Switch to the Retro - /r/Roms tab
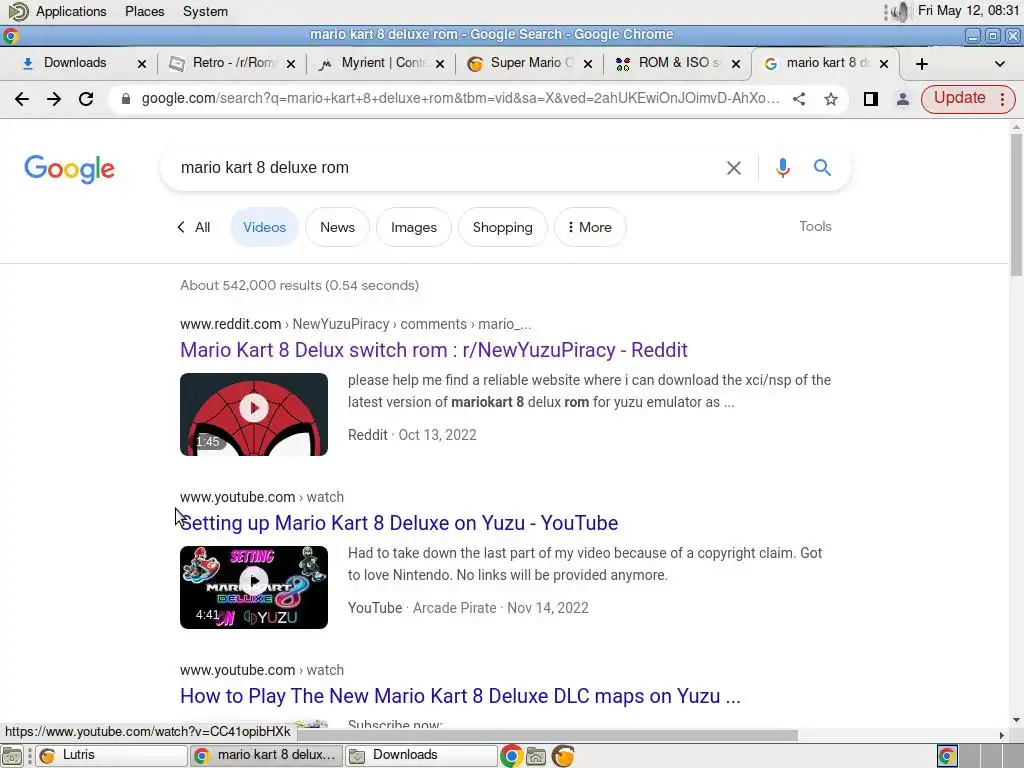This screenshot has width=1024, height=768. pyautogui.click(x=232, y=63)
